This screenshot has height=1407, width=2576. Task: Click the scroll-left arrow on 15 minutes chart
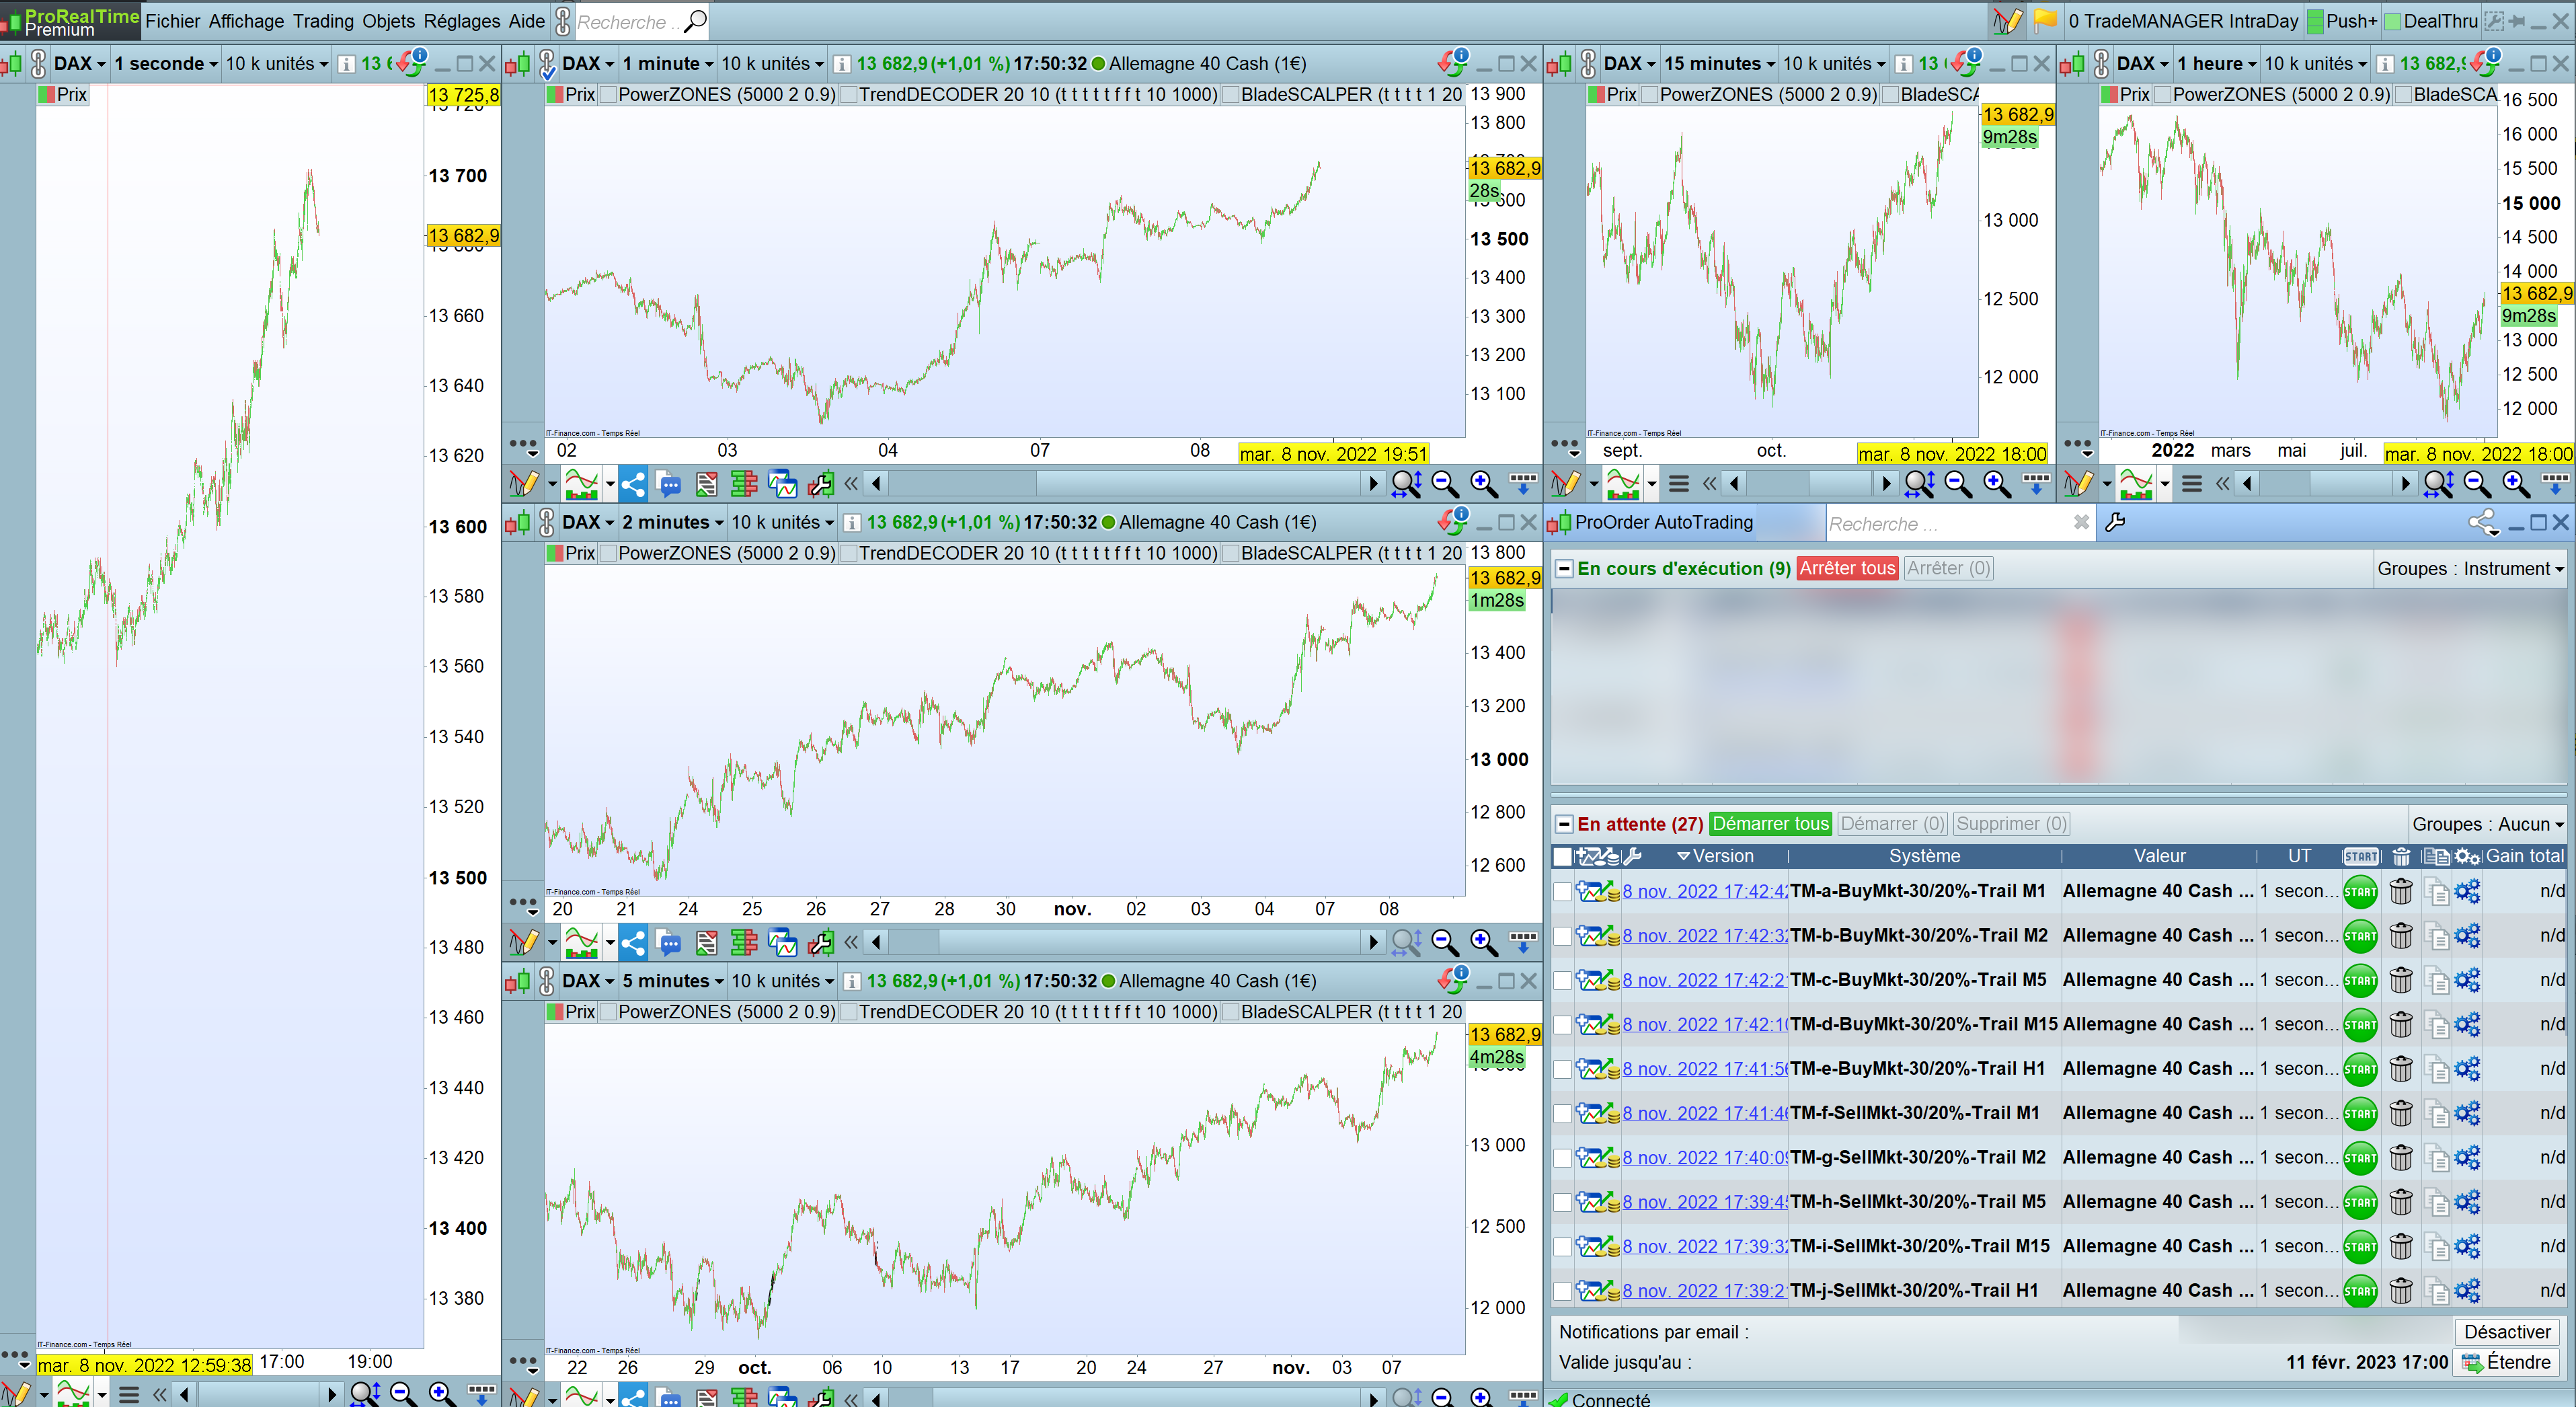(1734, 485)
